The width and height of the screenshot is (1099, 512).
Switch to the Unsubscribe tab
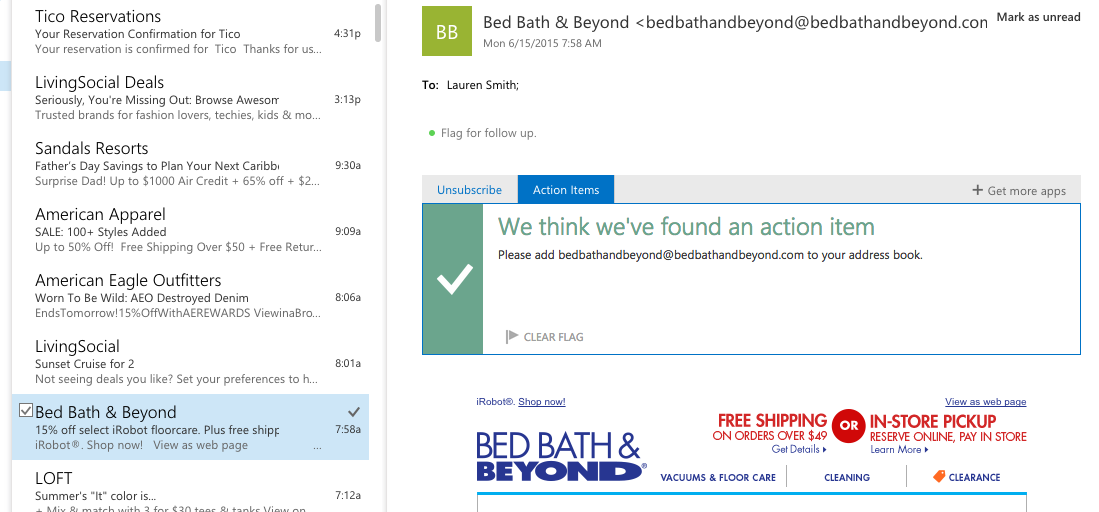470,189
